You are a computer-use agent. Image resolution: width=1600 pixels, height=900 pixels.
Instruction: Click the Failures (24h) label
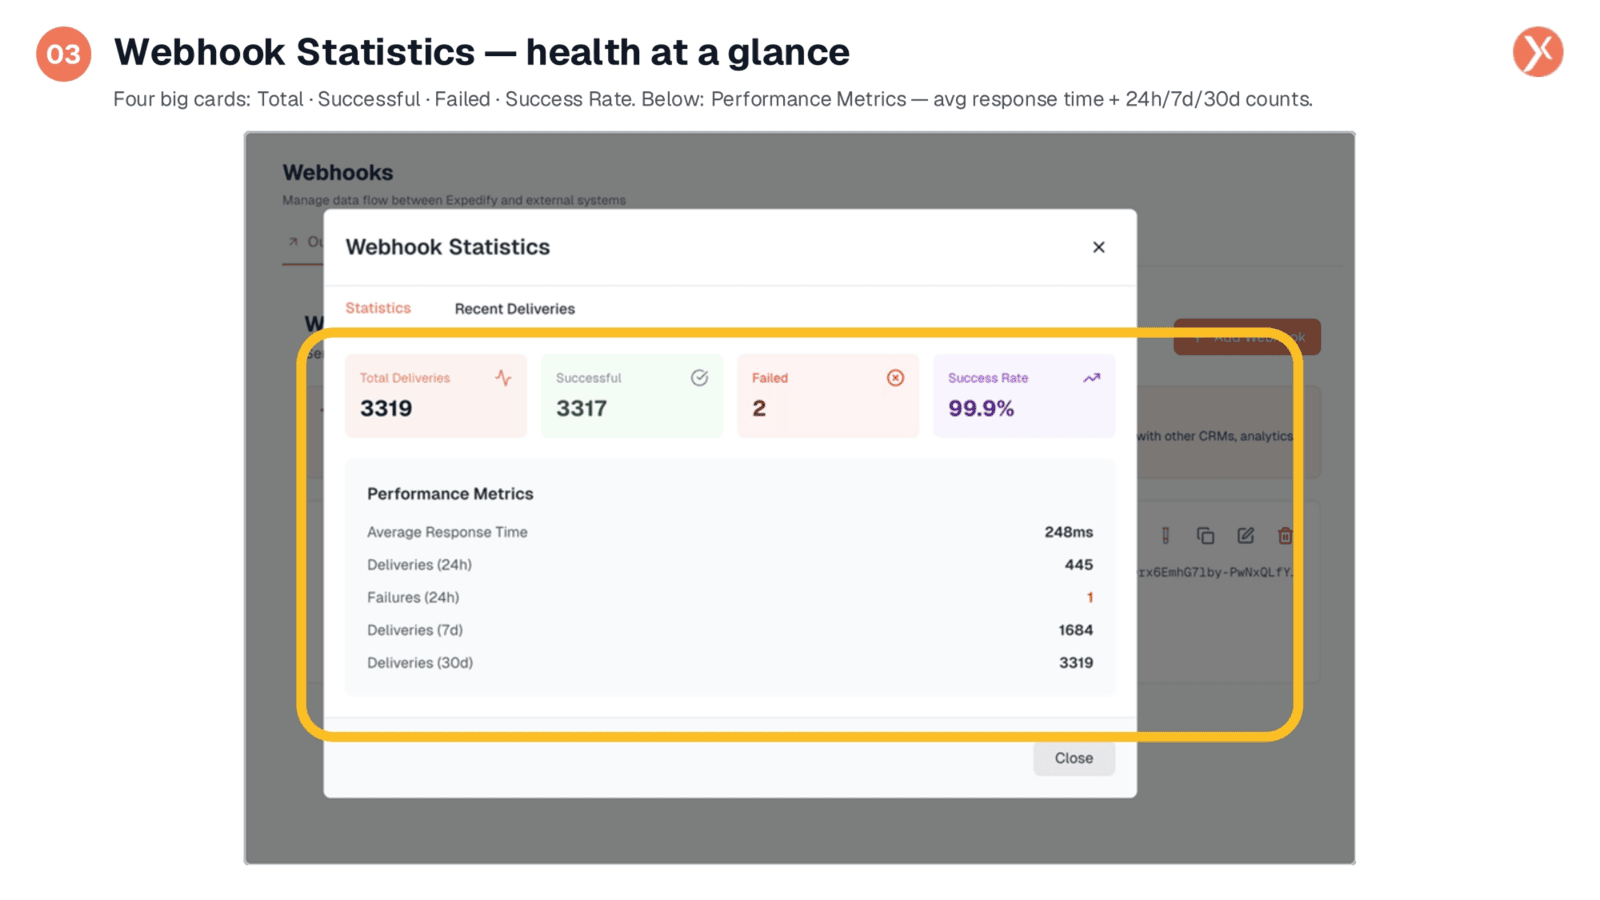[413, 598]
